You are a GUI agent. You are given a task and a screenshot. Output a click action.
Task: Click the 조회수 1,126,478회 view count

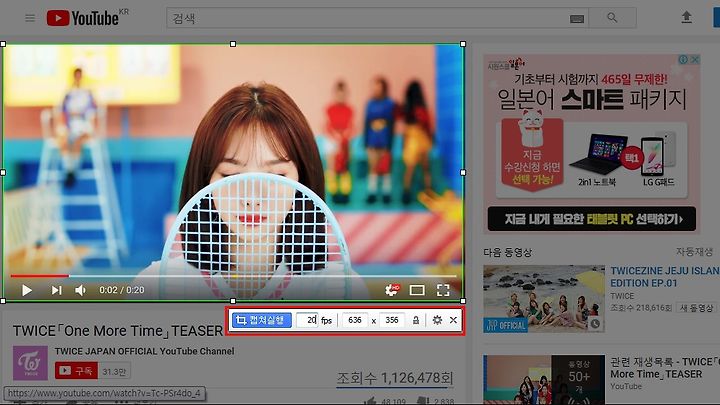tap(395, 378)
